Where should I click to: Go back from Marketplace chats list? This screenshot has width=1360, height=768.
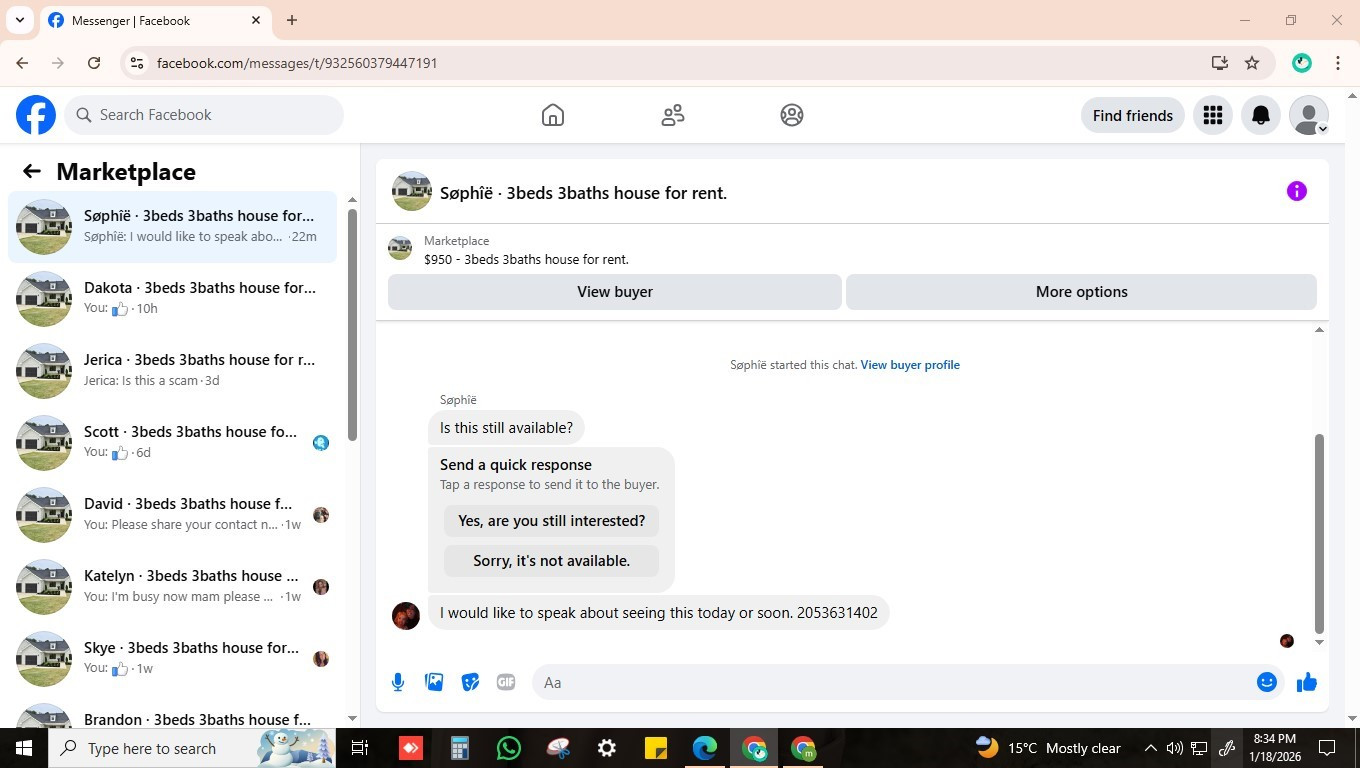point(32,171)
